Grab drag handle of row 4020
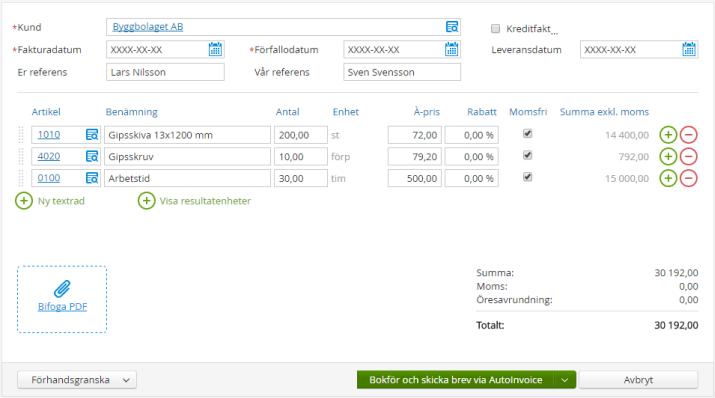Image resolution: width=715 pixels, height=398 pixels. (x=21, y=156)
